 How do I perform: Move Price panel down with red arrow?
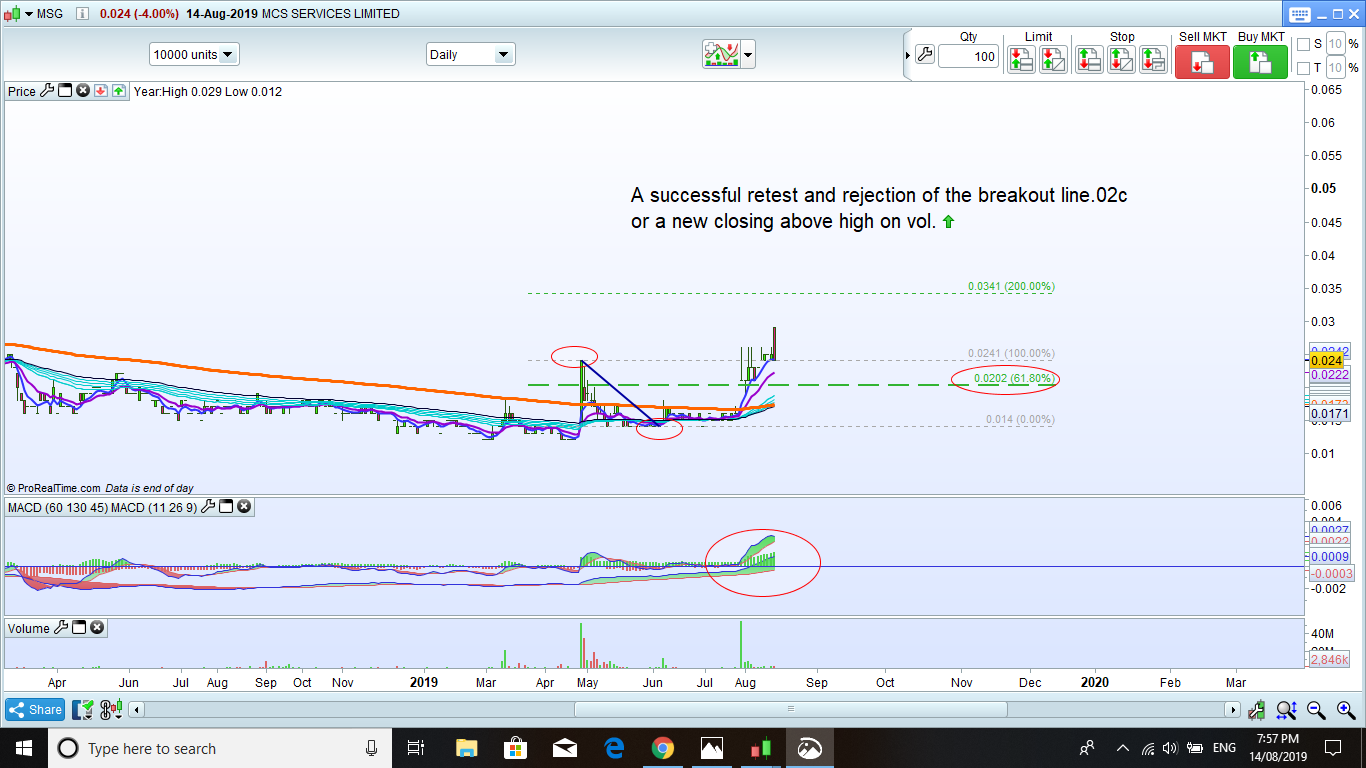(101, 91)
